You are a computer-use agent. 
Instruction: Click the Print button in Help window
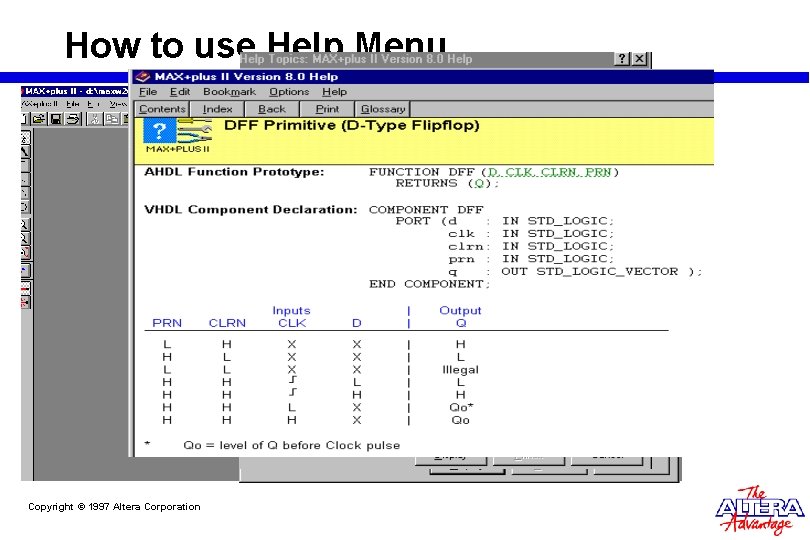[x=327, y=109]
